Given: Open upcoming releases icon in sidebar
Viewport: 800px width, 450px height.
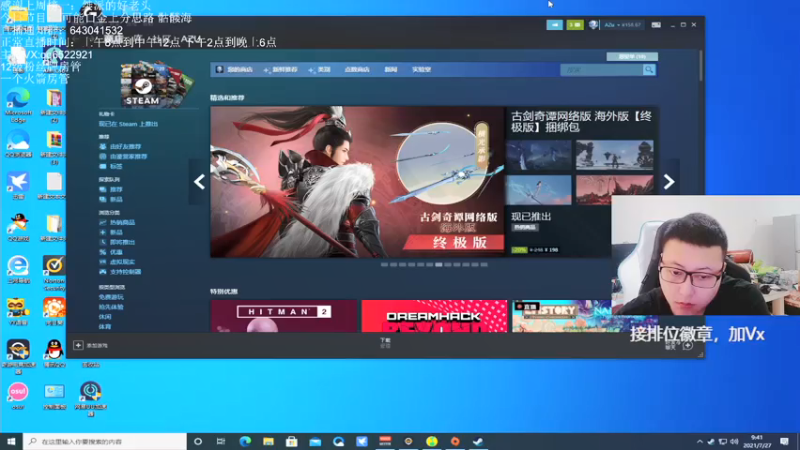Looking at the screenshot, I should [103, 242].
